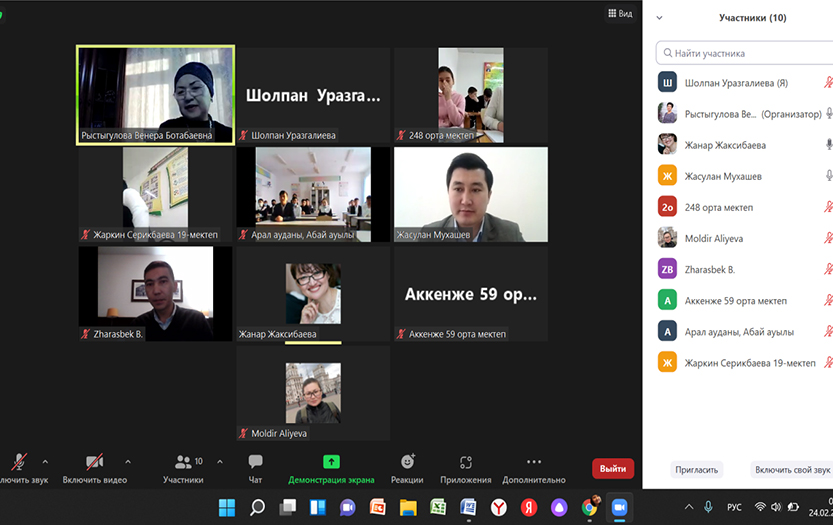Expand video options arrow next to camera
833x525 pixels.
coord(128,462)
